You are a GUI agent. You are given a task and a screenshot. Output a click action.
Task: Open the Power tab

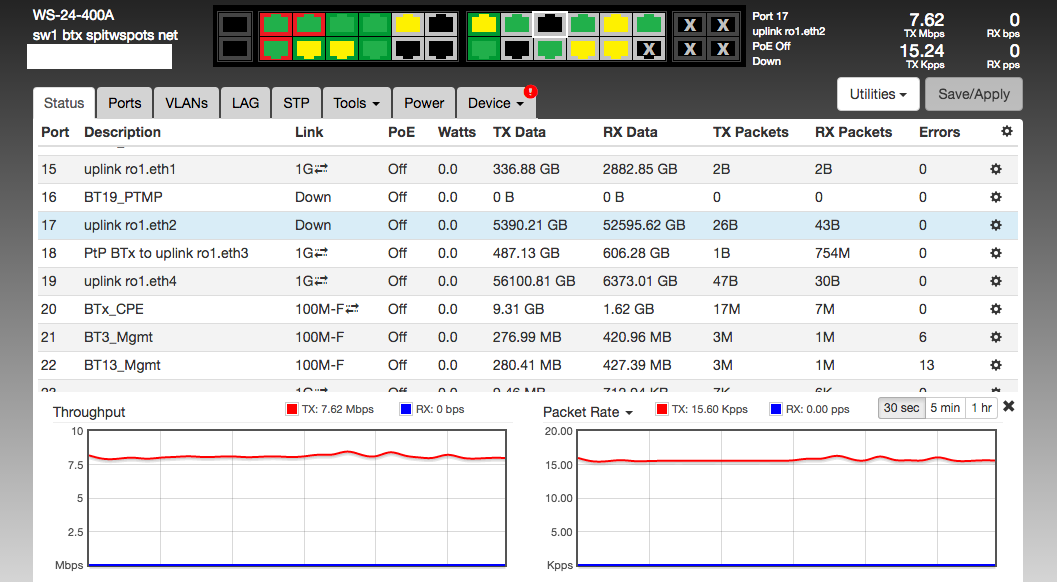coord(424,103)
